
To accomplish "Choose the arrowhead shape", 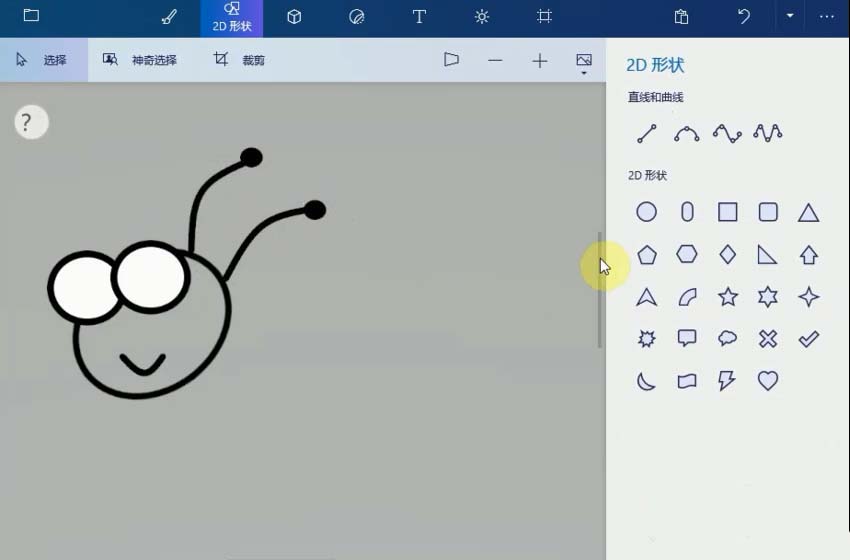I will (x=647, y=297).
